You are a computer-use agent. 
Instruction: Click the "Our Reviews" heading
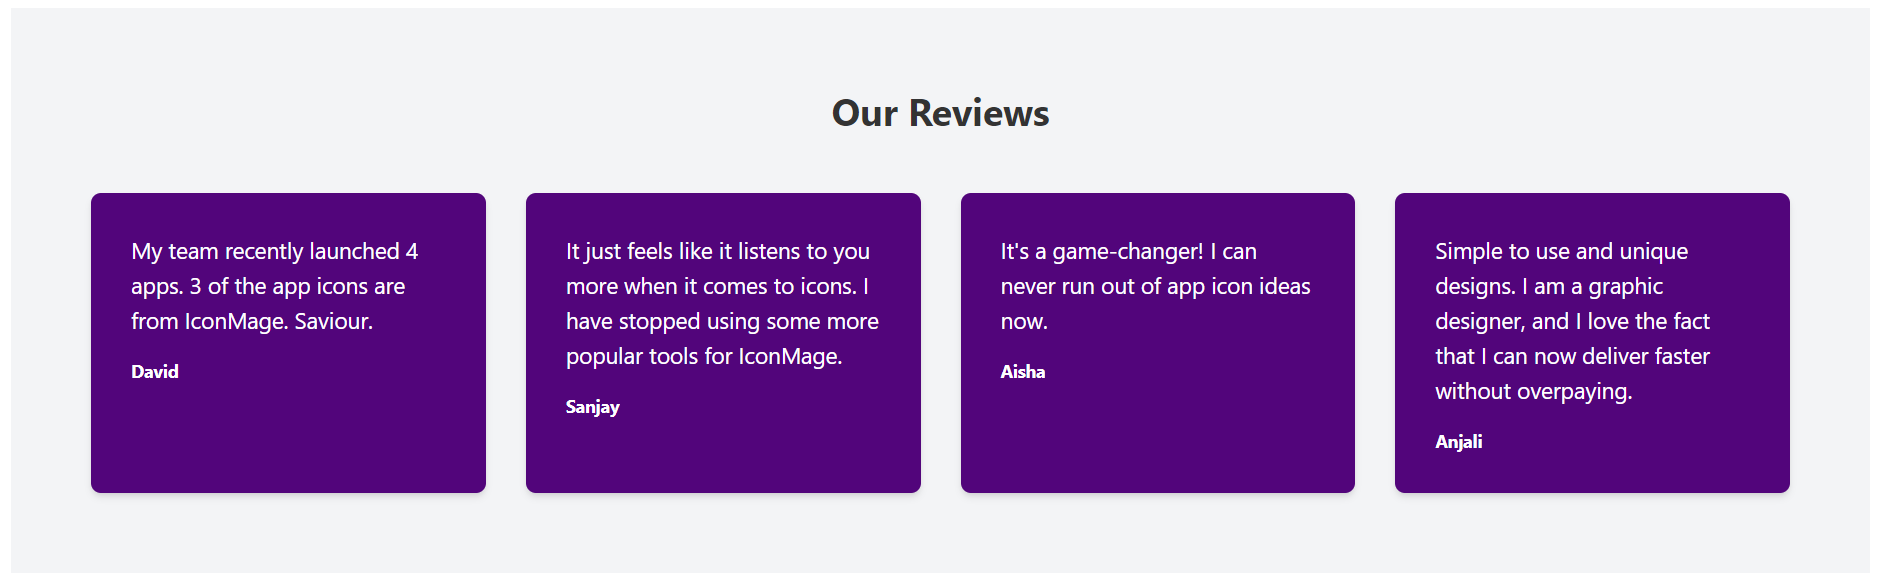tap(940, 113)
